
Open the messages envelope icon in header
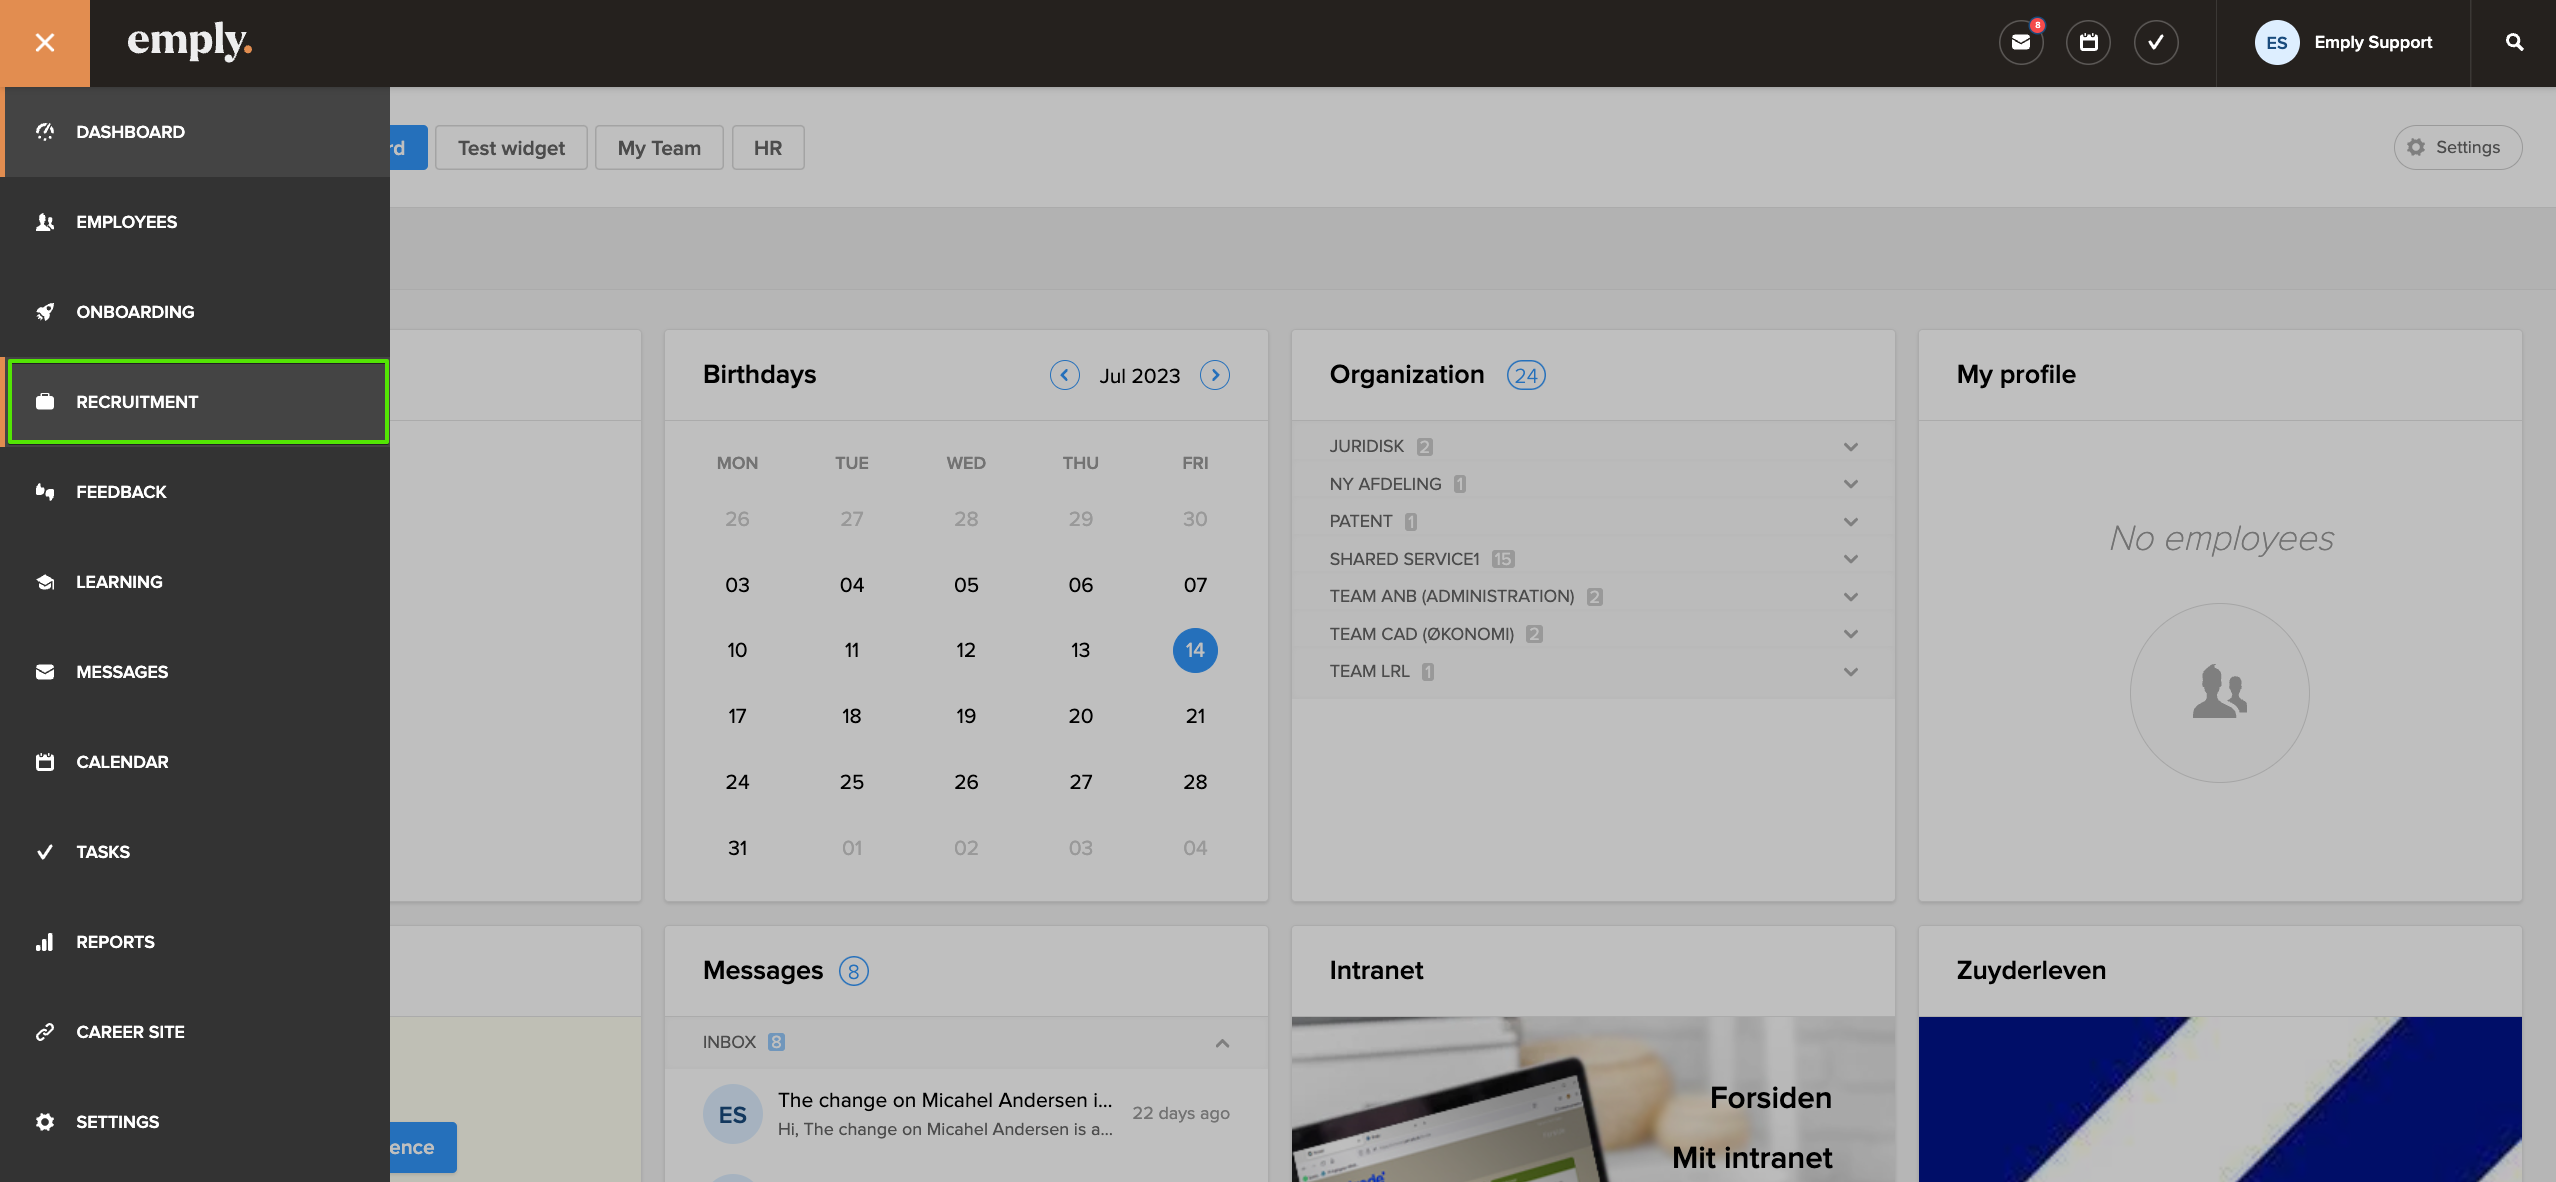point(2020,43)
